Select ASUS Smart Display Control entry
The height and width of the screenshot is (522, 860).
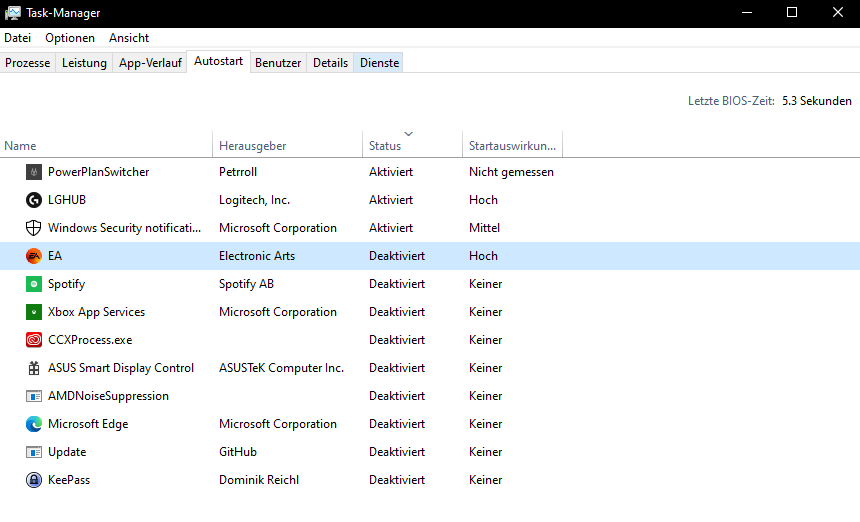(121, 368)
